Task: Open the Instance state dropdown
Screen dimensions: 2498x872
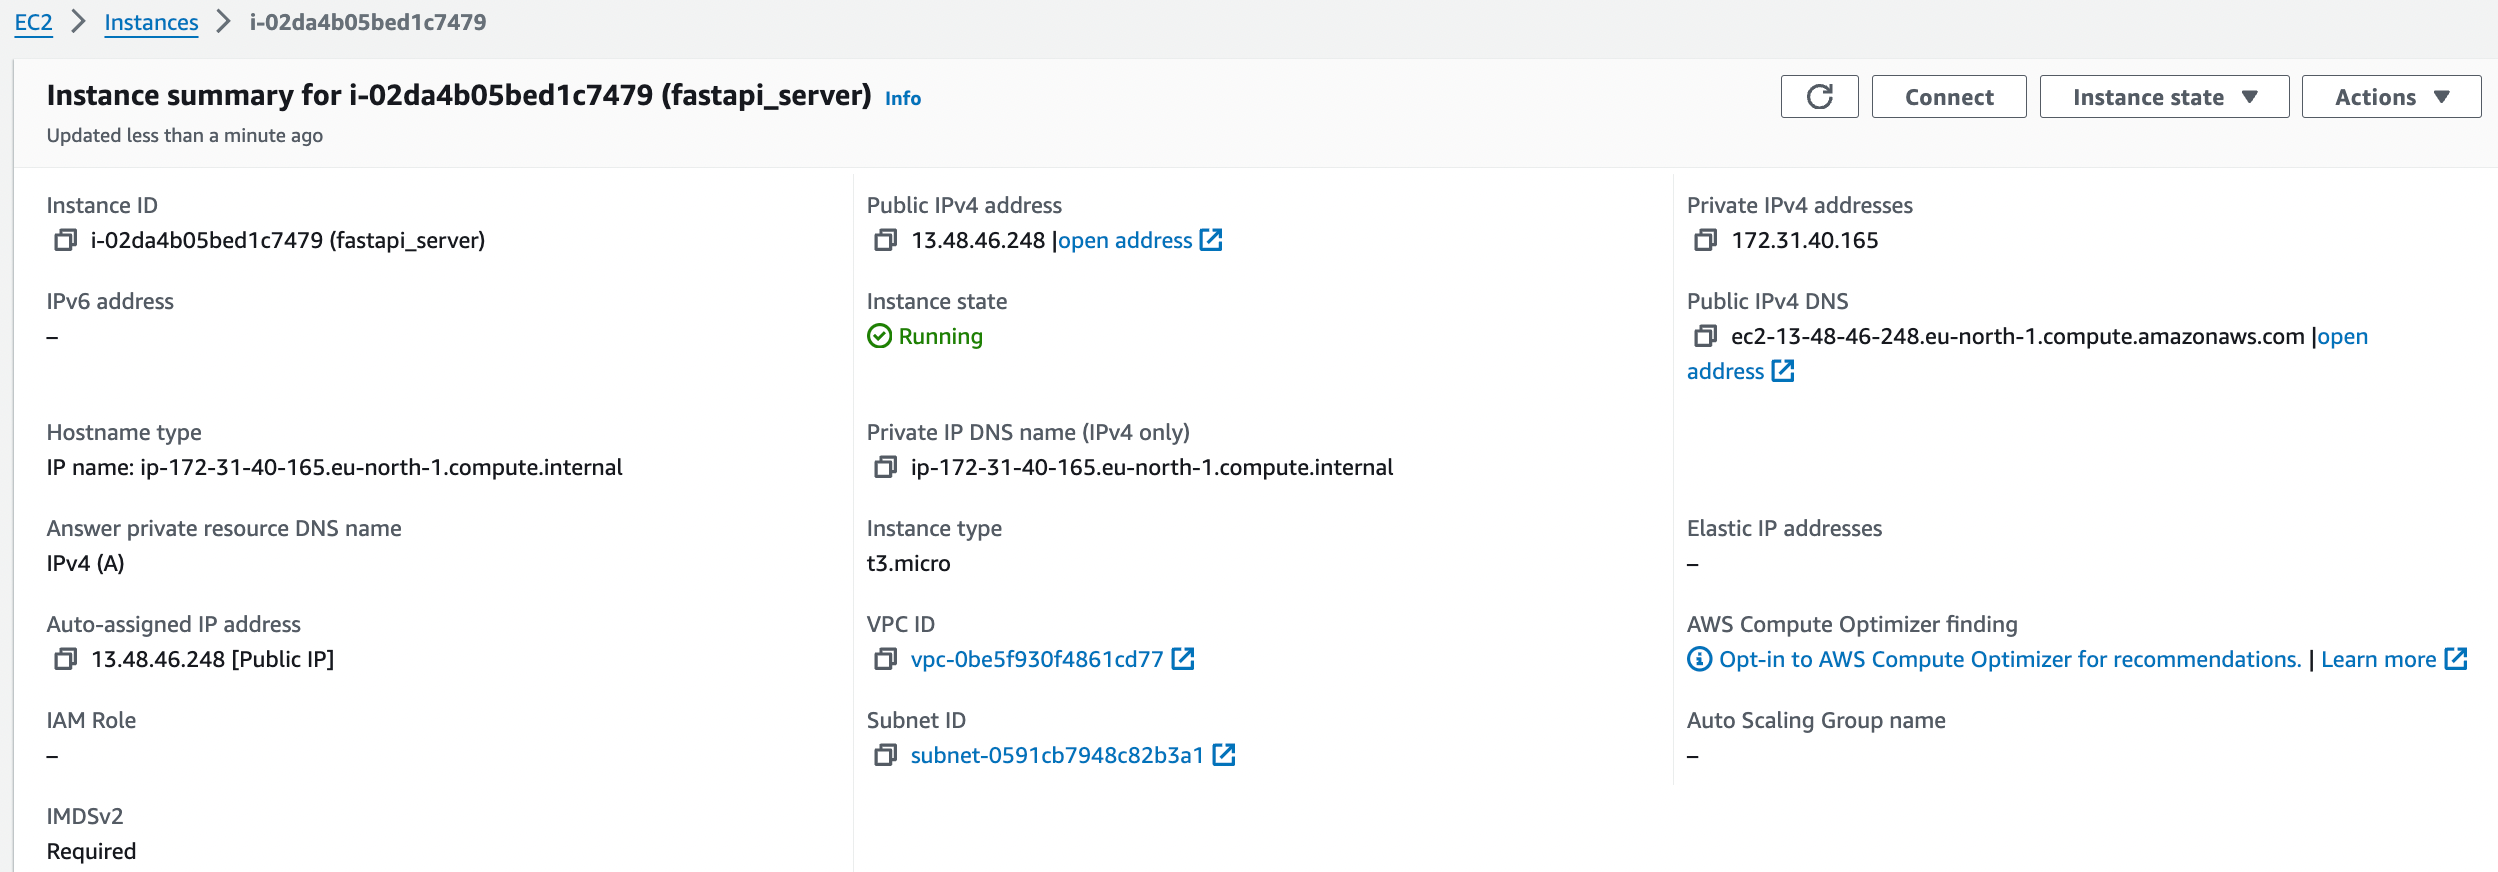Action: pos(2164,97)
